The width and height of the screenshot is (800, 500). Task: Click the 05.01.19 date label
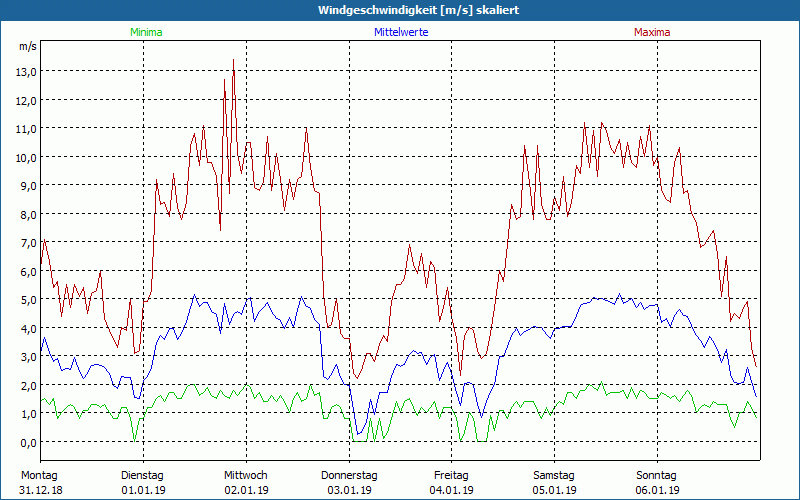pos(555,490)
